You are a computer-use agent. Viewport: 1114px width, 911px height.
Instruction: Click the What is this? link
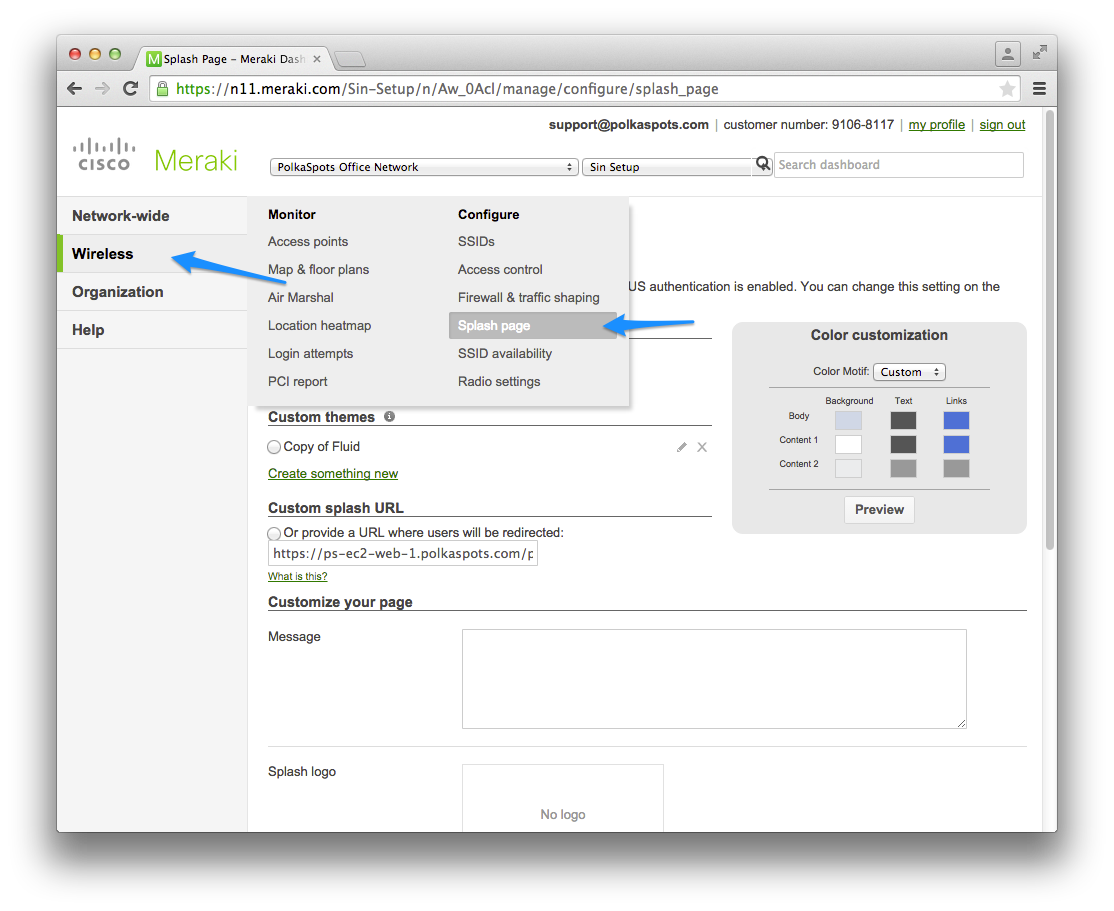point(297,576)
